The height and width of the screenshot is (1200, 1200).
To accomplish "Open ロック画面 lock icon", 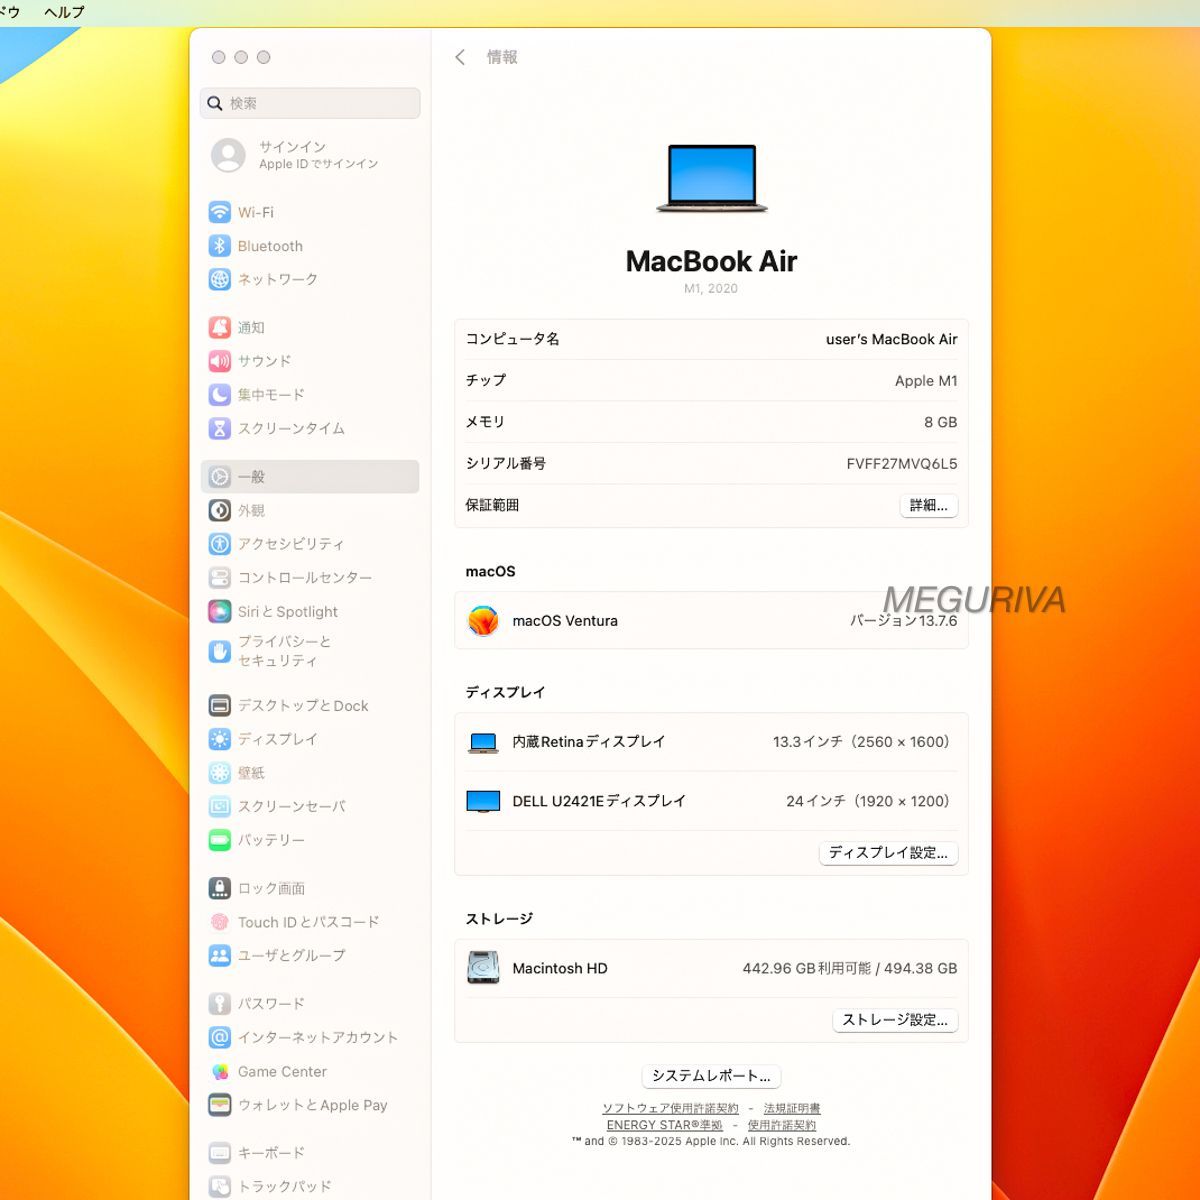I will click(219, 888).
